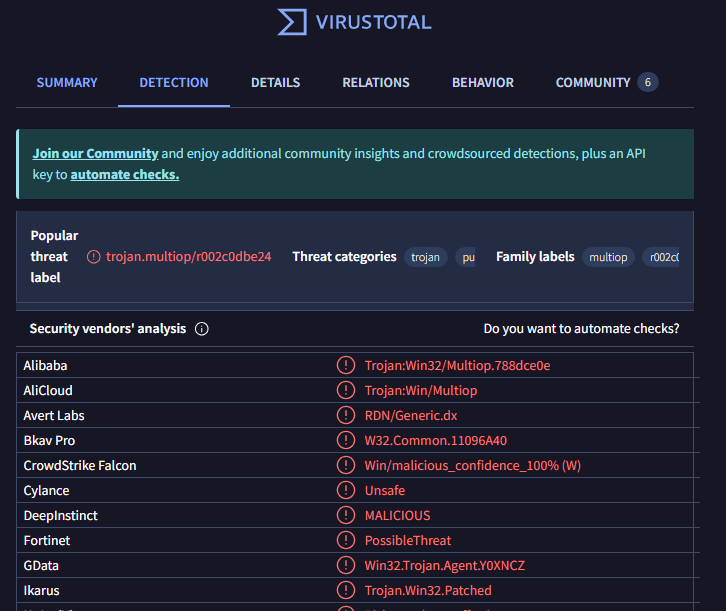Click the warning icon in the Alibaba row
Viewport: 726px width, 611px height.
coord(345,365)
